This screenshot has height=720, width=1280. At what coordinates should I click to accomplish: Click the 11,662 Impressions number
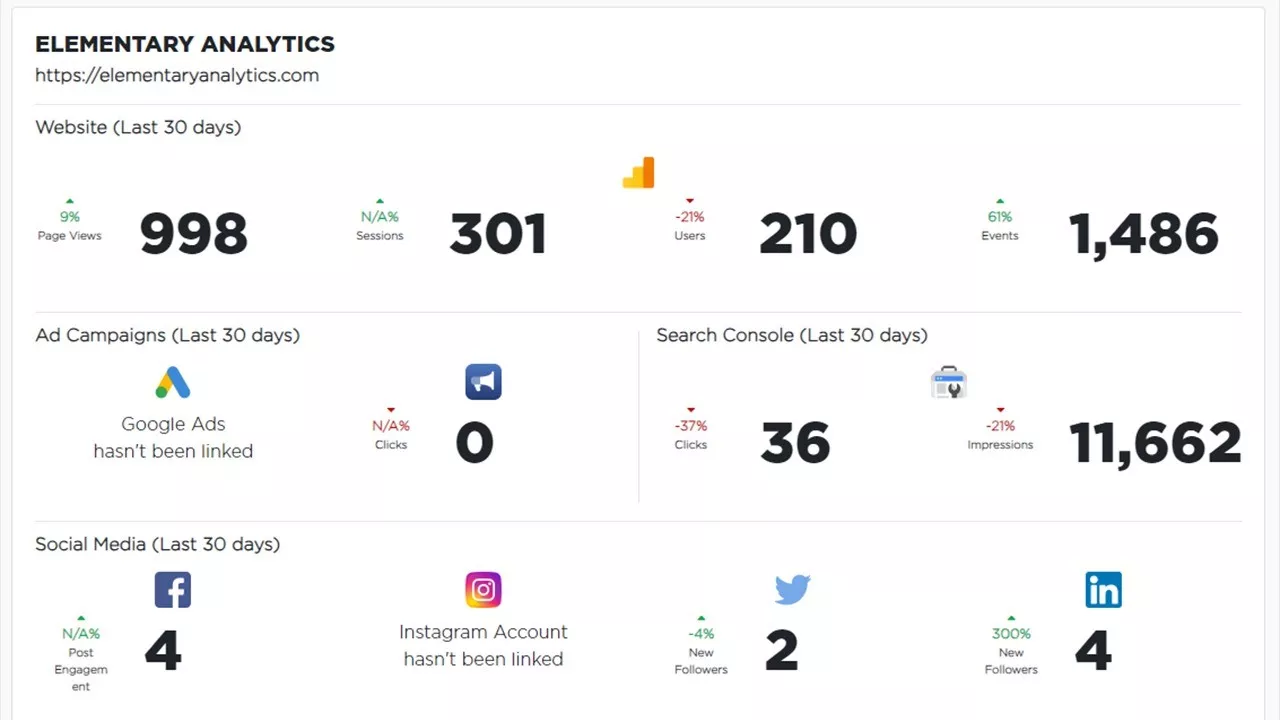1155,443
